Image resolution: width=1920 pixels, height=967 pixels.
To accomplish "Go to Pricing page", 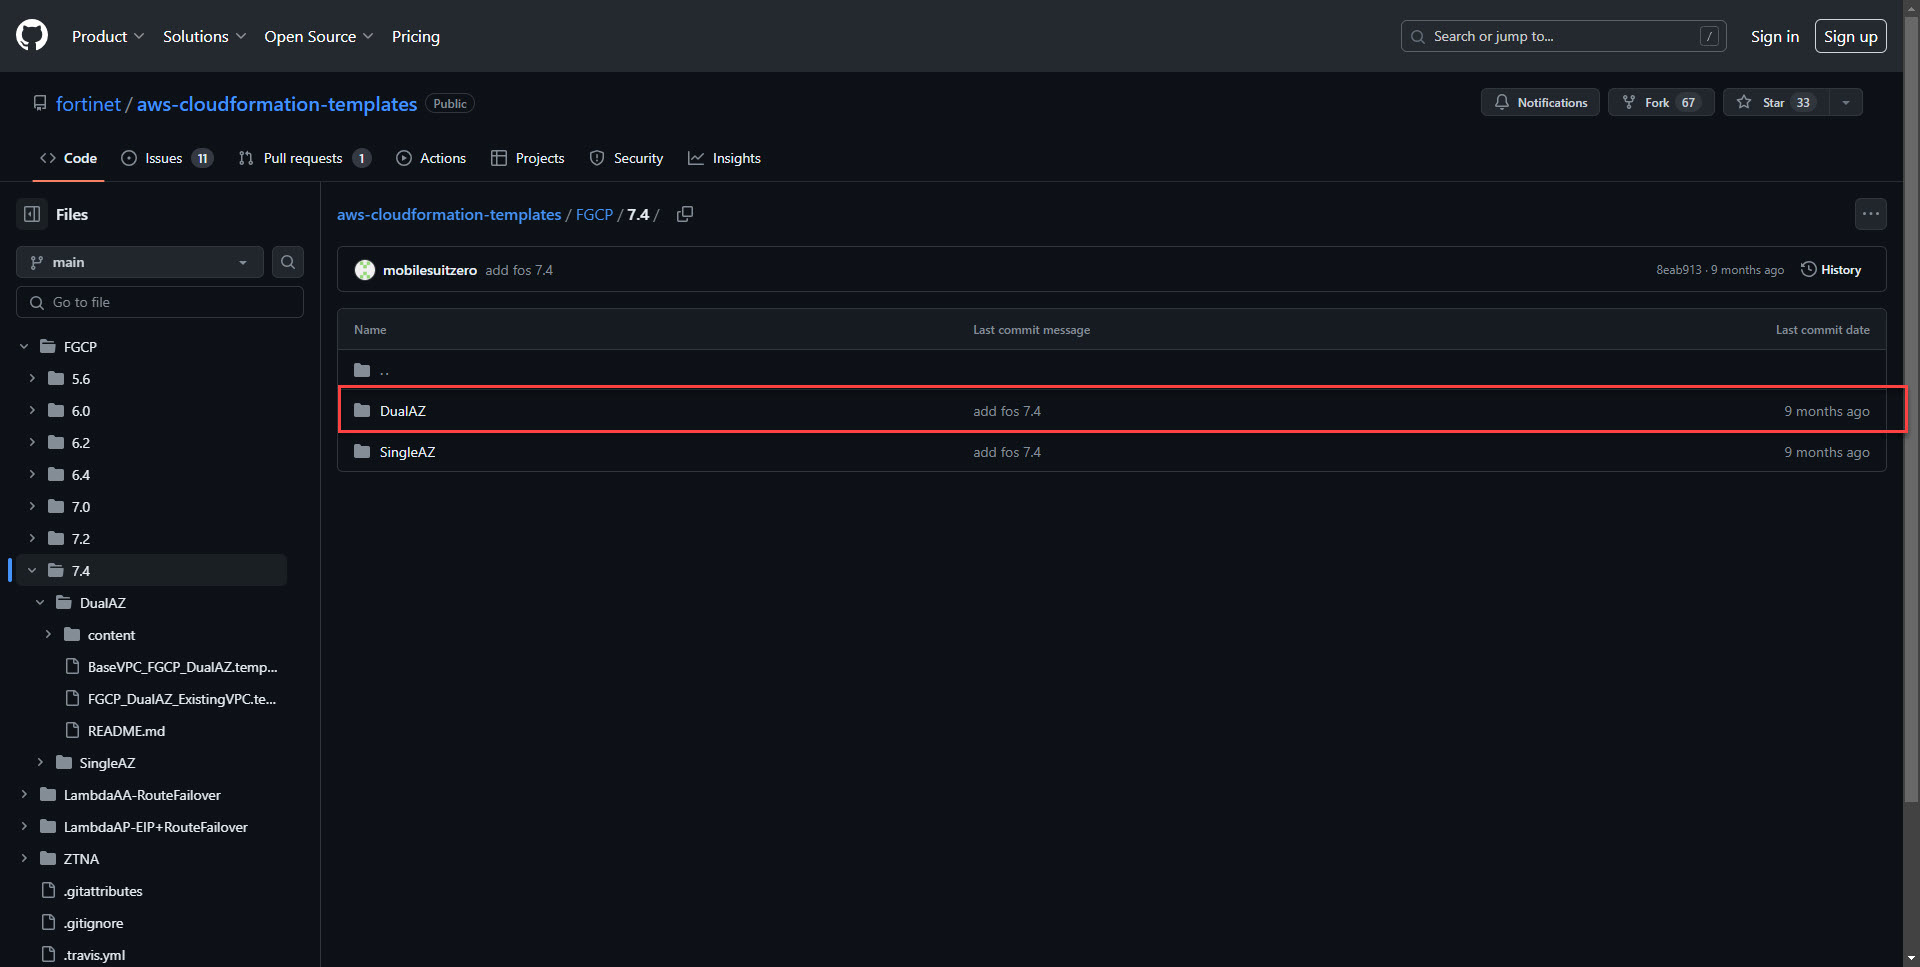I will (x=416, y=36).
